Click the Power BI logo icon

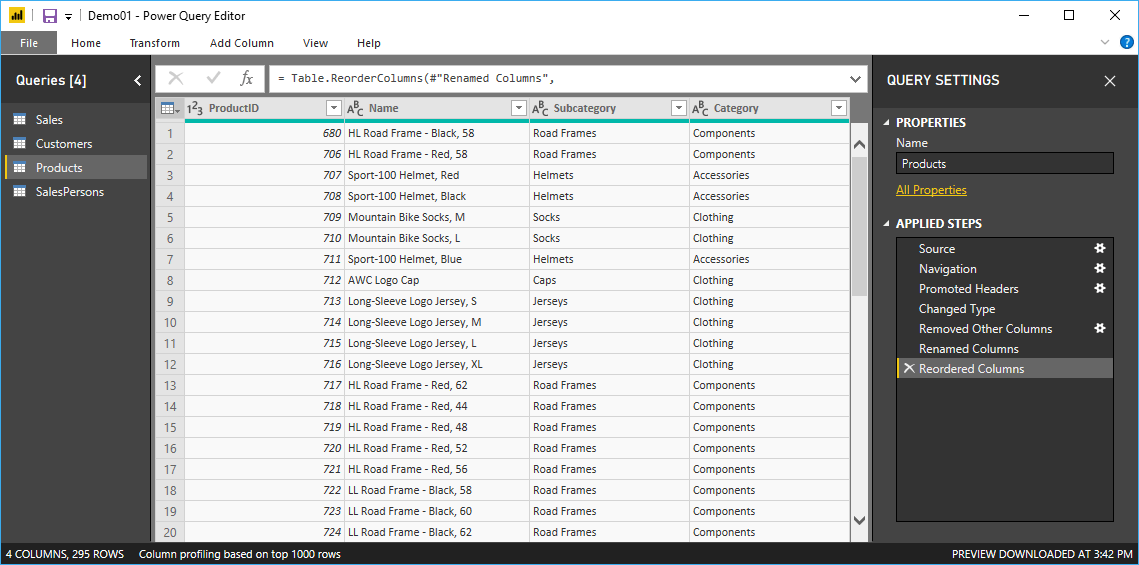17,16
